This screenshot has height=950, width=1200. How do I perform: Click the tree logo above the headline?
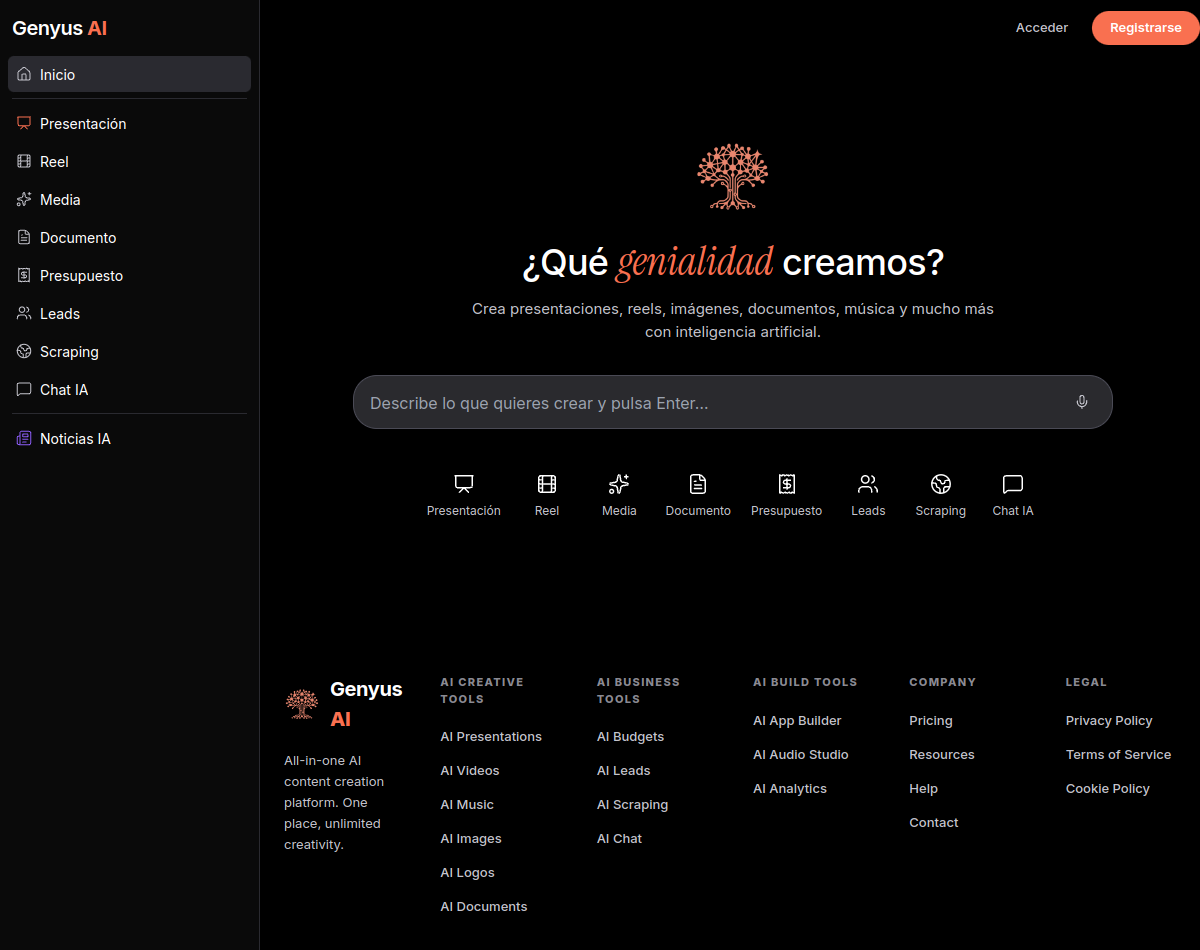click(733, 176)
